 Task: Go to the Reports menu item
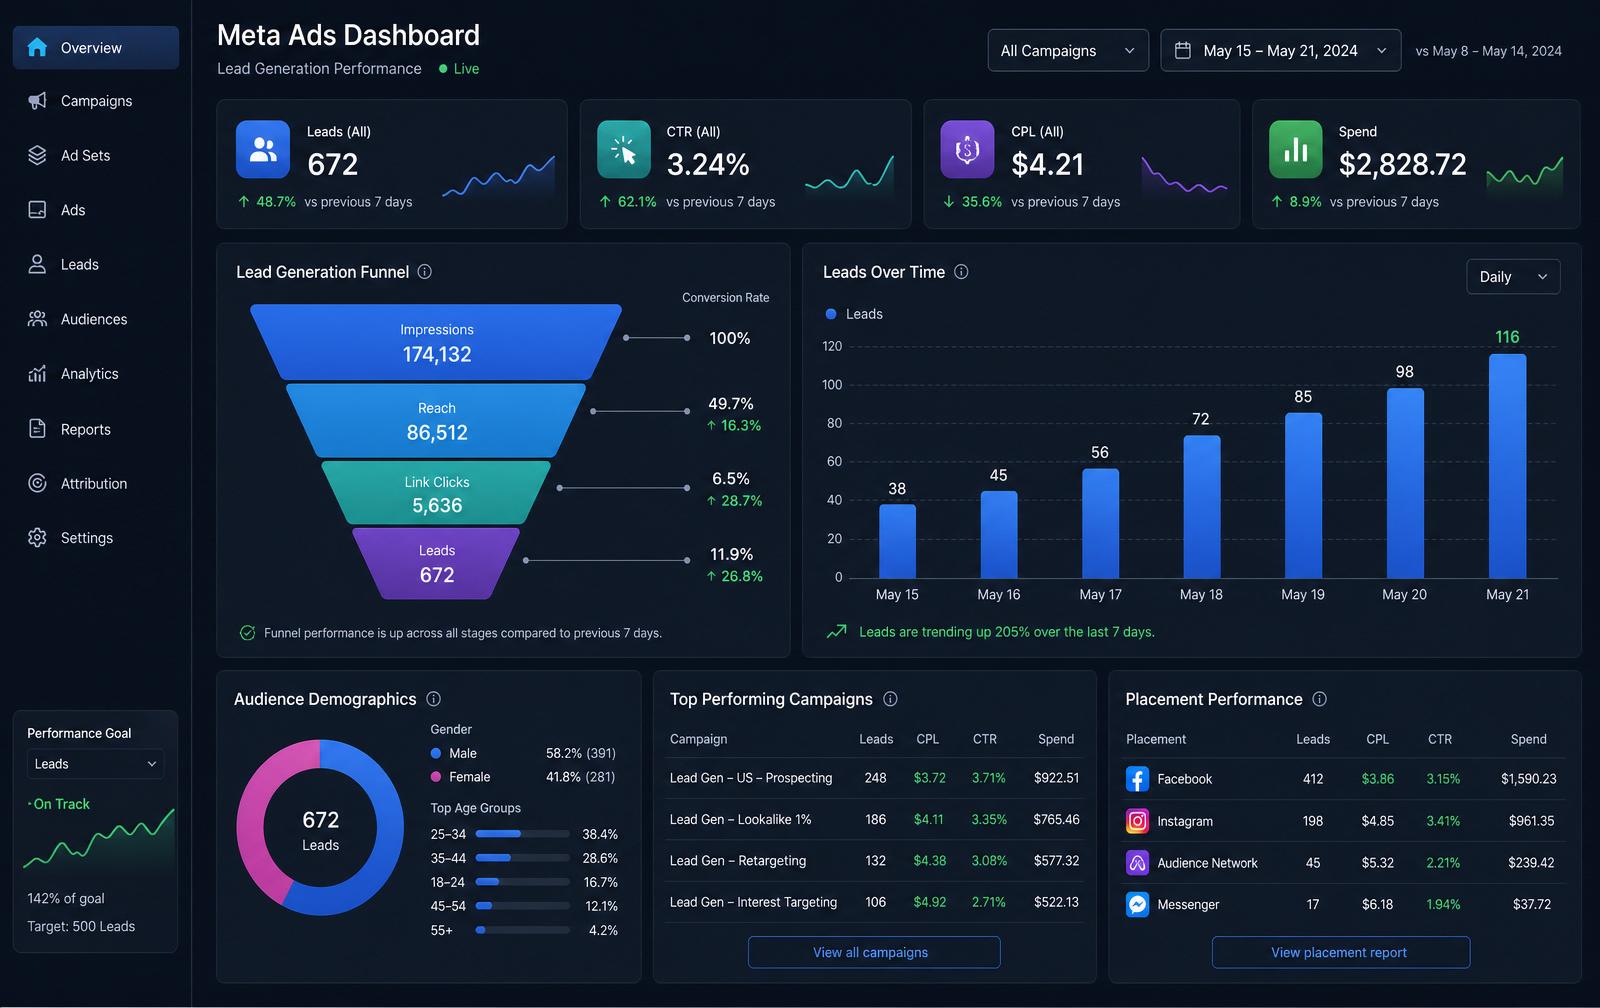click(x=96, y=429)
